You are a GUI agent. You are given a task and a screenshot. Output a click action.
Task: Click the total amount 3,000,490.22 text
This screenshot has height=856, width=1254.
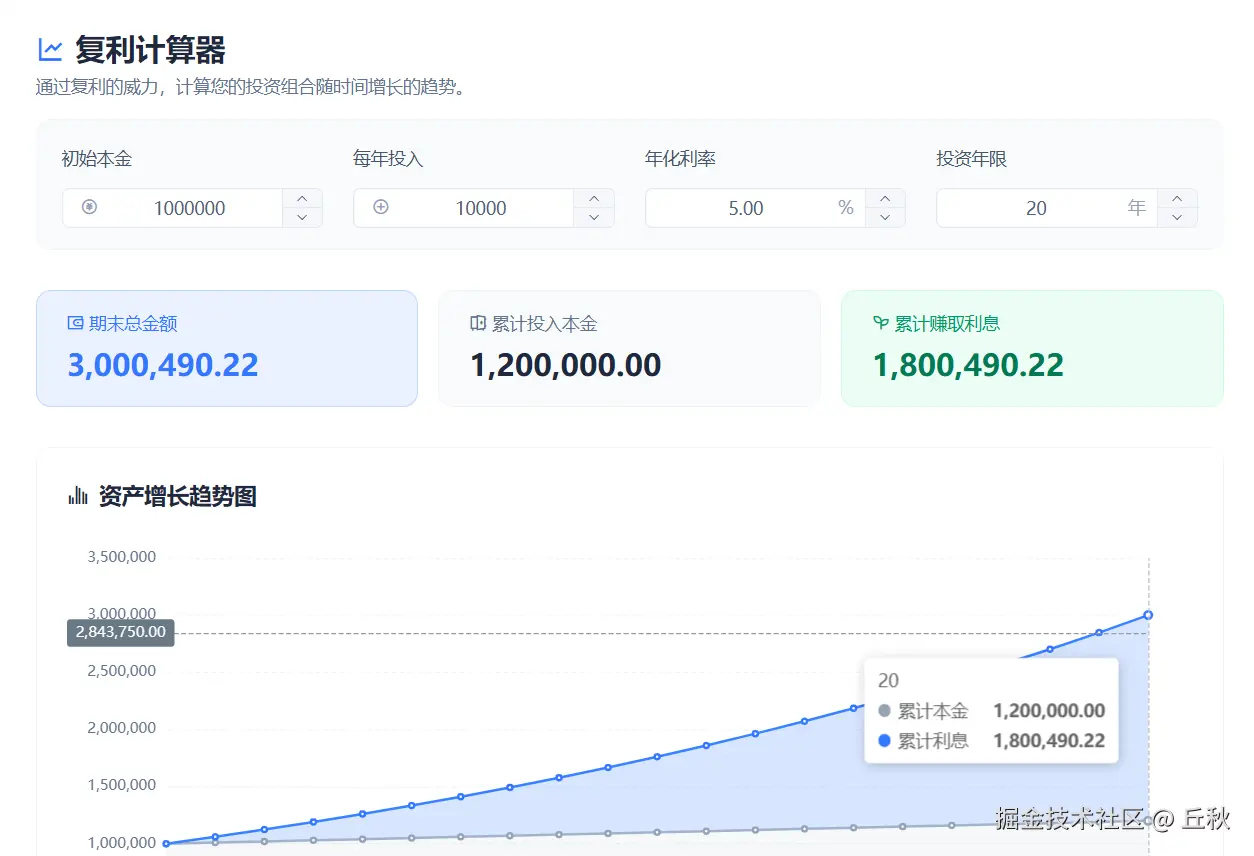161,366
